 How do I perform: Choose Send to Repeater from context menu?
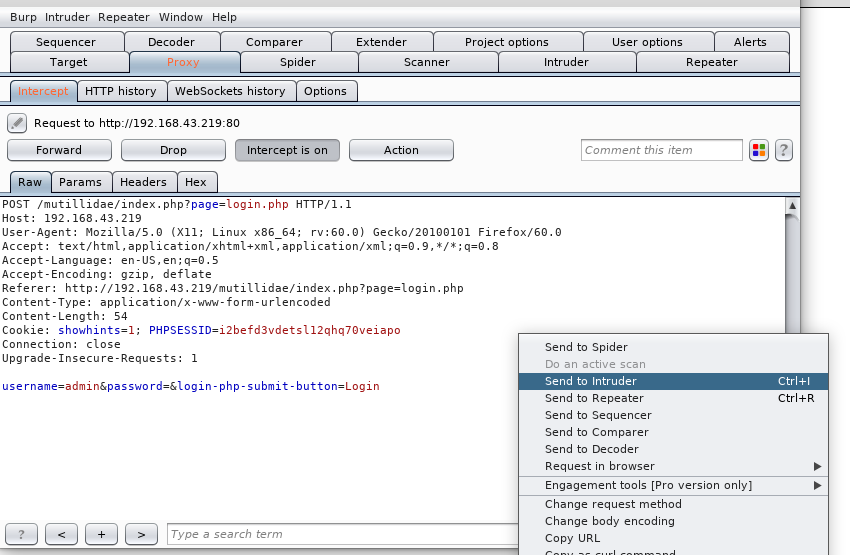(673, 398)
